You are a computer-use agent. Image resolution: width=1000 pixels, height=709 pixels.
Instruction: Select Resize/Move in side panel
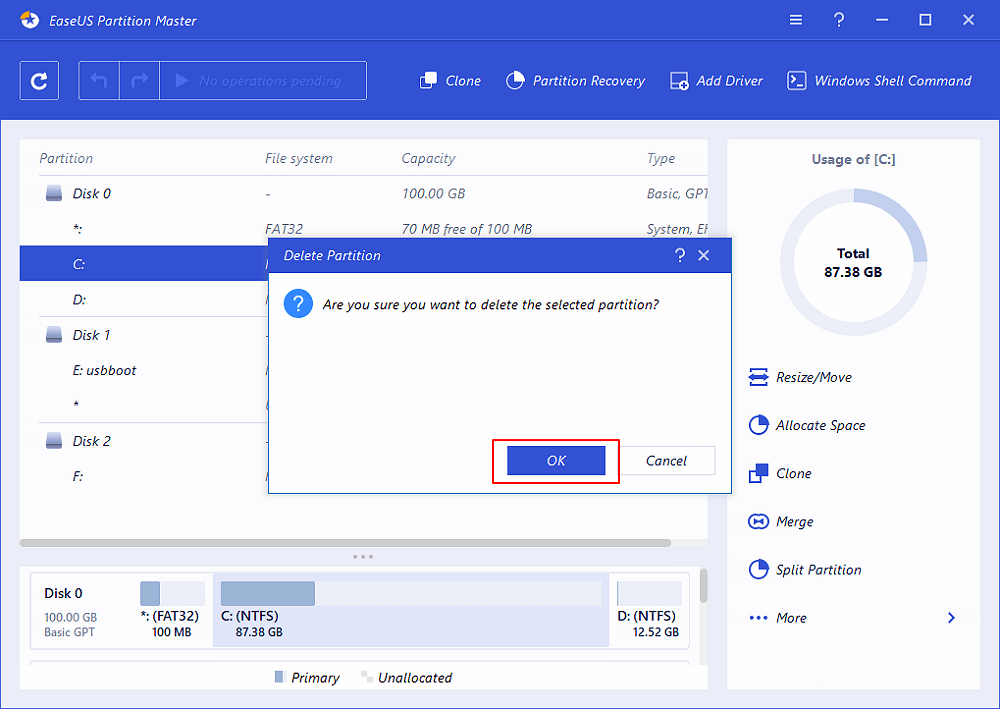[800, 377]
